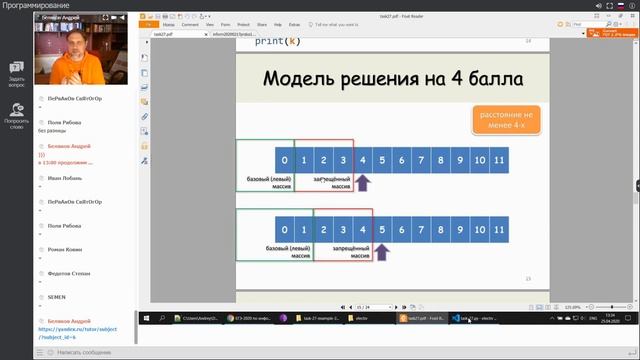640x360 pixels.
Task: Expand the presenter video to fullscreen
Action: pyautogui.click(x=105, y=18)
